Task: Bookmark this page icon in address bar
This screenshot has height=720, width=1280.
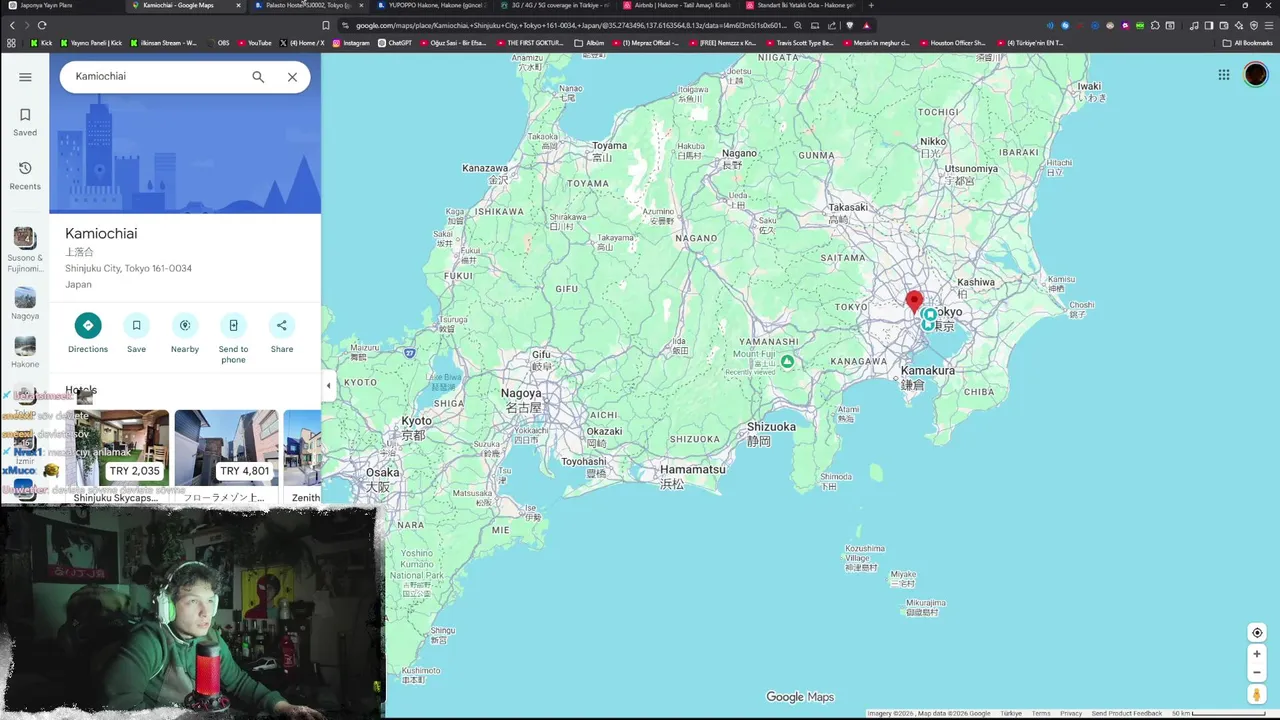Action: pyautogui.click(x=326, y=25)
